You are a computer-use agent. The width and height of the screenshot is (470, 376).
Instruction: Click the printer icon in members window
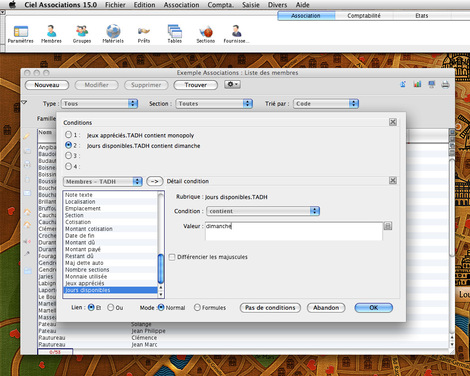(445, 85)
